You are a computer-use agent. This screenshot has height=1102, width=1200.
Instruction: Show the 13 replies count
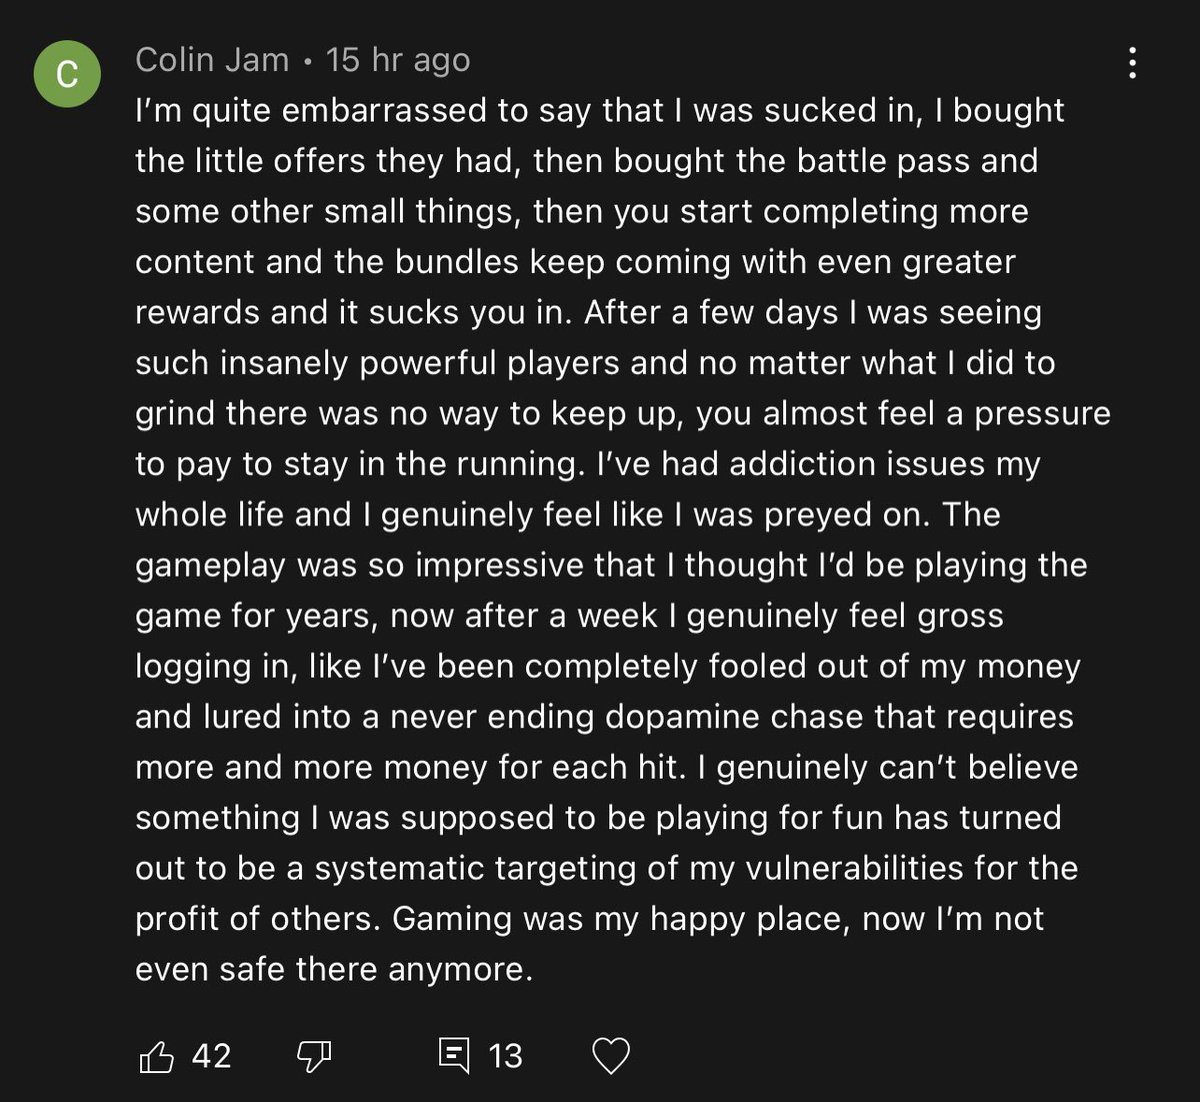point(505,1056)
